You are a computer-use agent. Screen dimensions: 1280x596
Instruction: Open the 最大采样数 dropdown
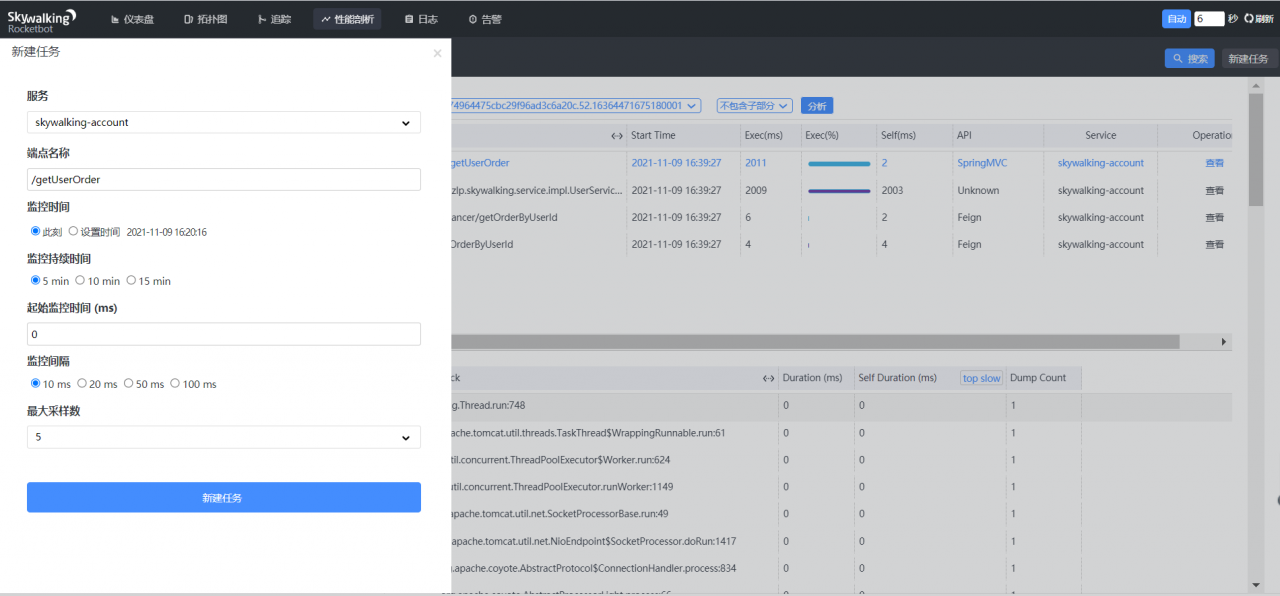(x=224, y=437)
